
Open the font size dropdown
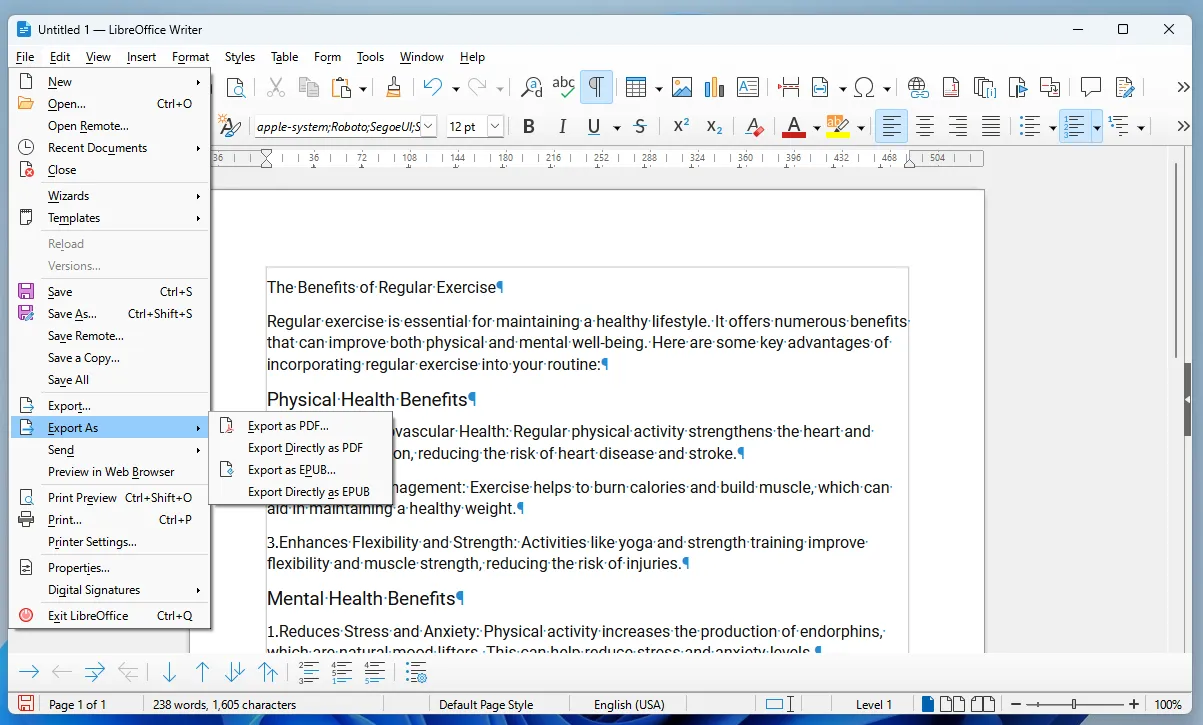click(x=497, y=126)
